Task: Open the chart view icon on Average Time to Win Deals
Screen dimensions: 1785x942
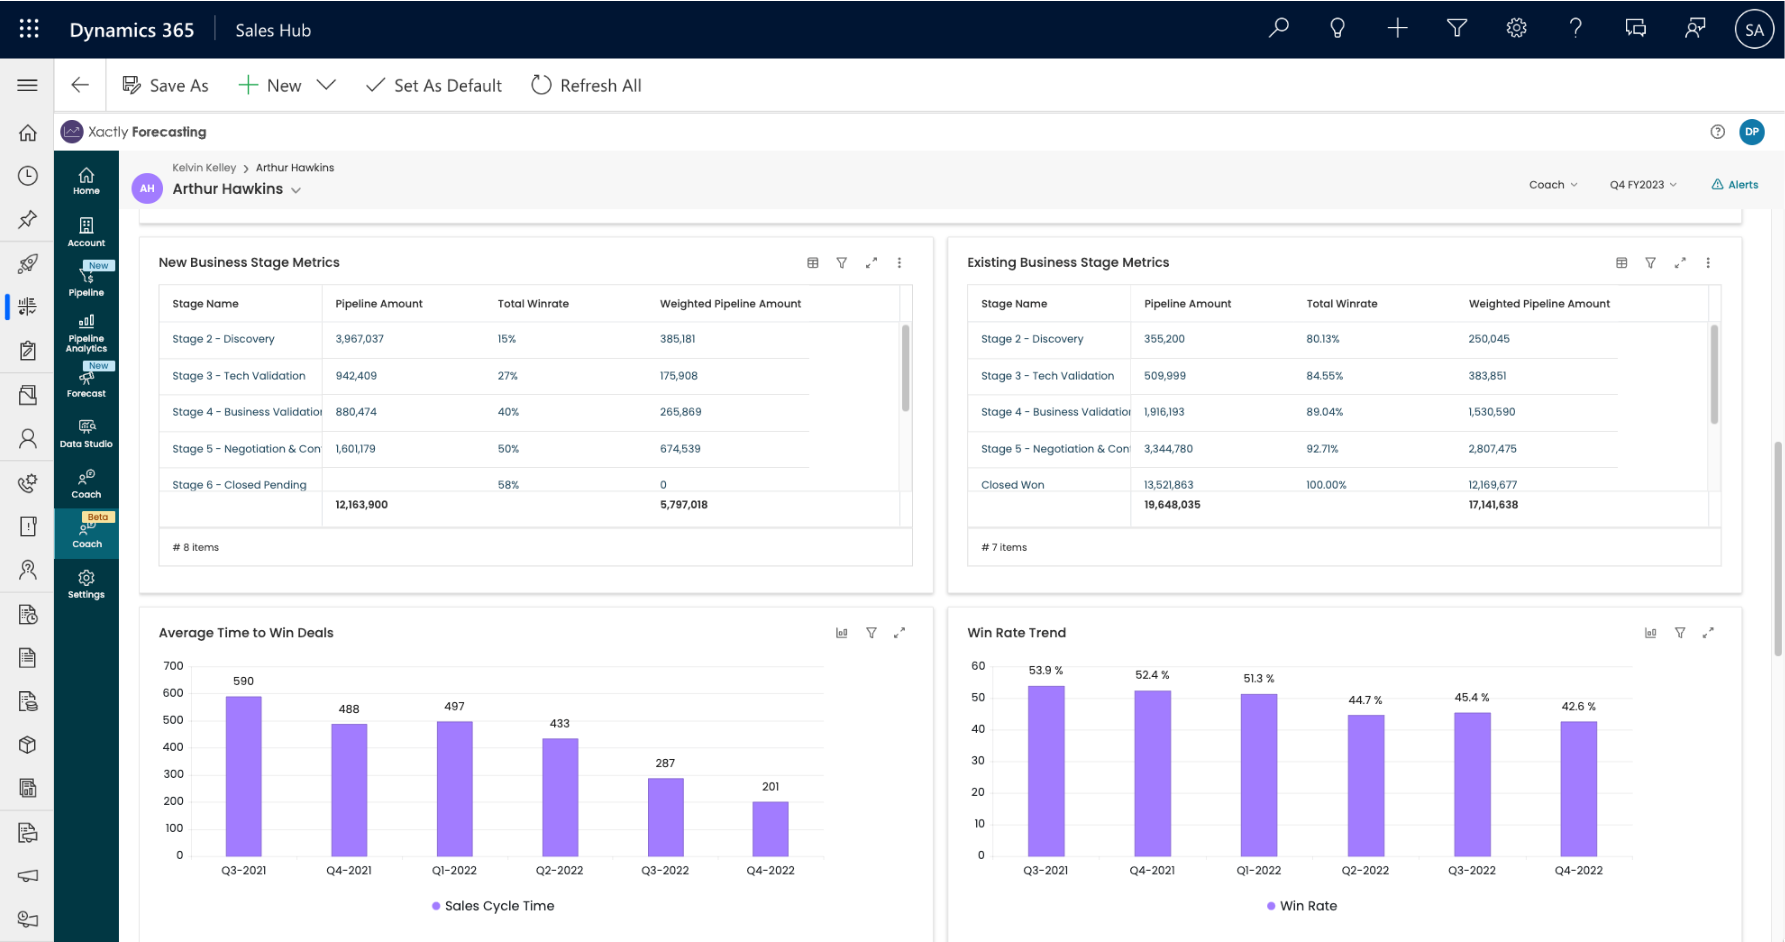Action: click(841, 632)
